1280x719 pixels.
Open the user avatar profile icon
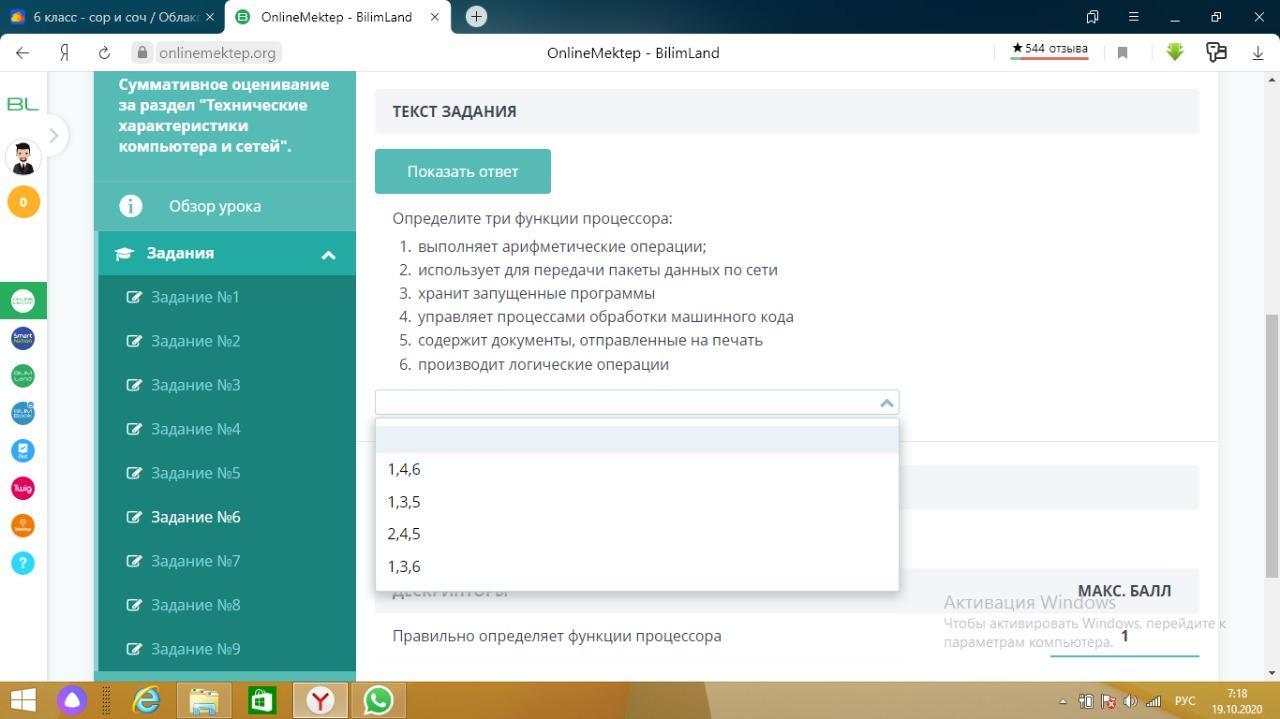(23, 157)
